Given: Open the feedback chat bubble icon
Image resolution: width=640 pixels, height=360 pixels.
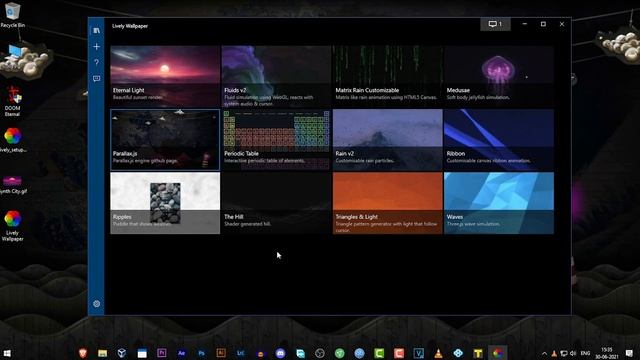Looking at the screenshot, I should point(96,78).
